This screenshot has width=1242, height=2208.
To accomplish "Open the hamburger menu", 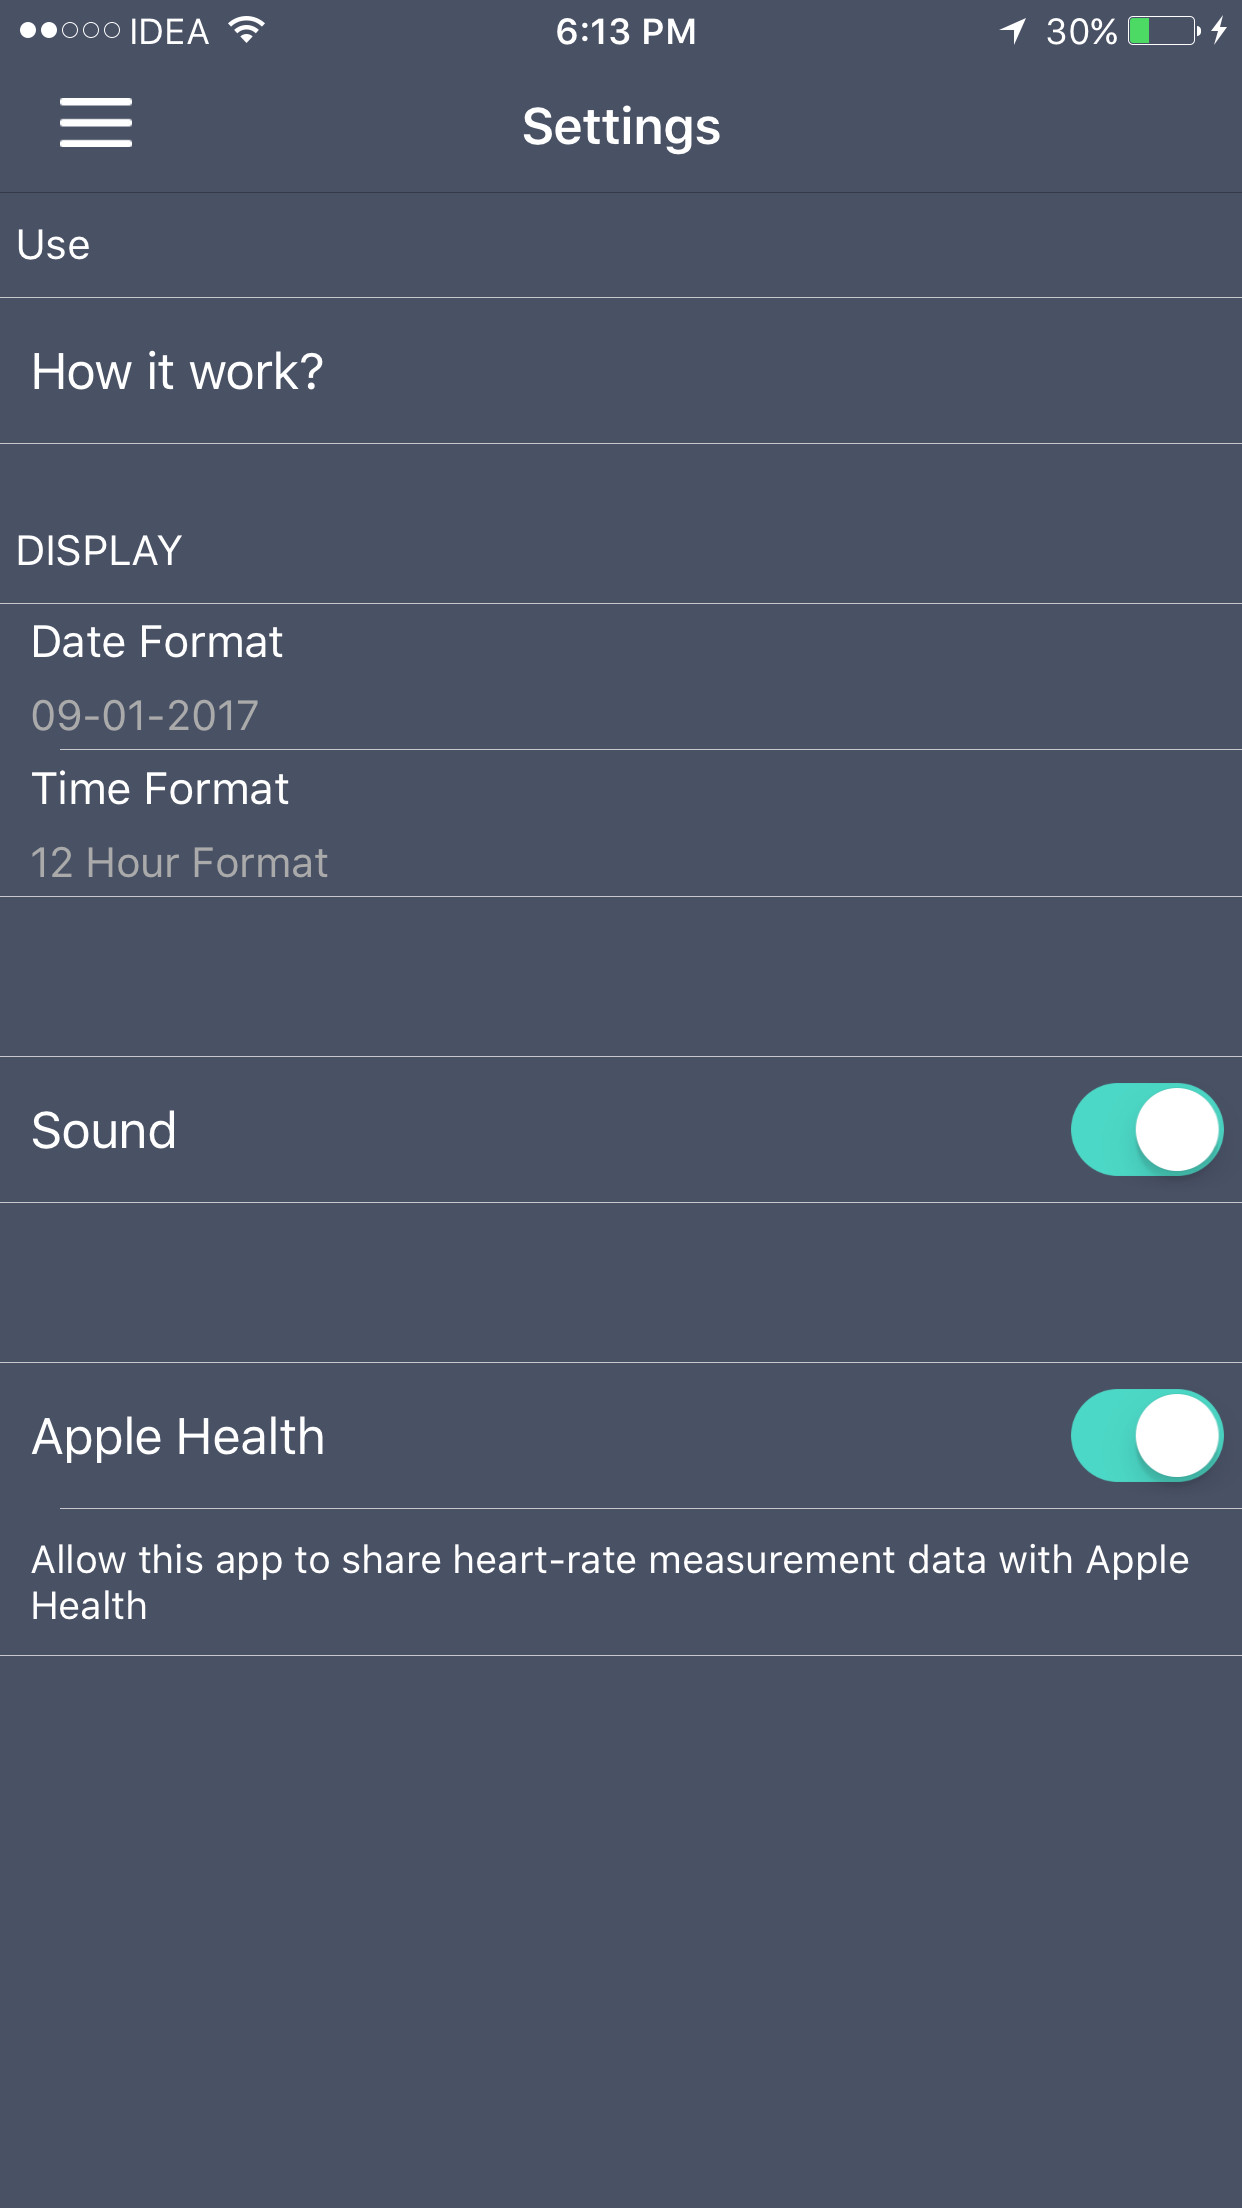I will (96, 123).
